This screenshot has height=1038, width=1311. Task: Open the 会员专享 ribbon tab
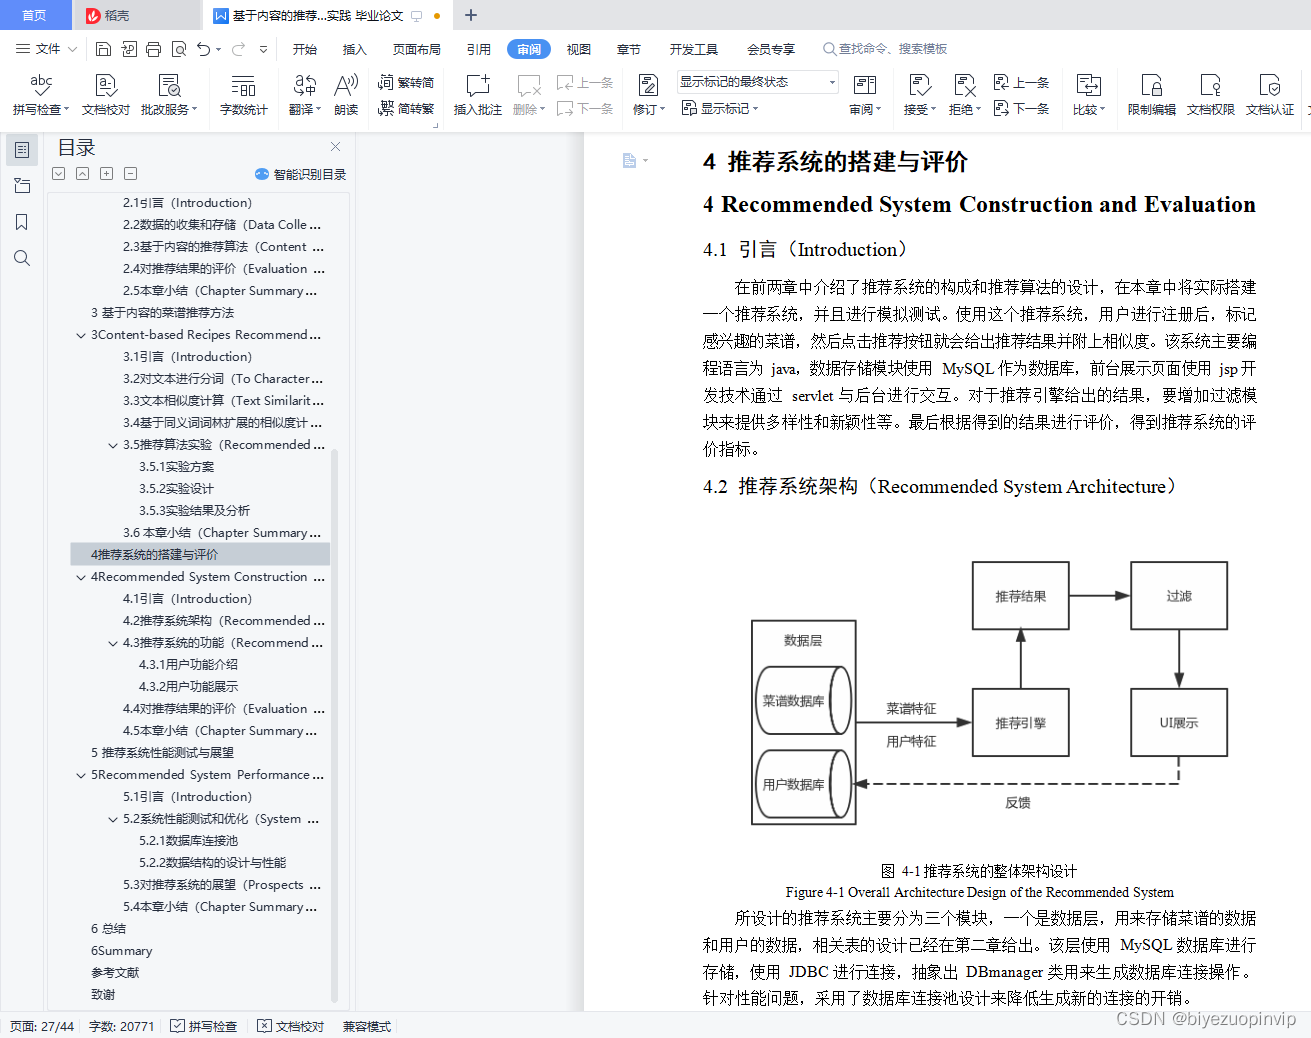[771, 49]
